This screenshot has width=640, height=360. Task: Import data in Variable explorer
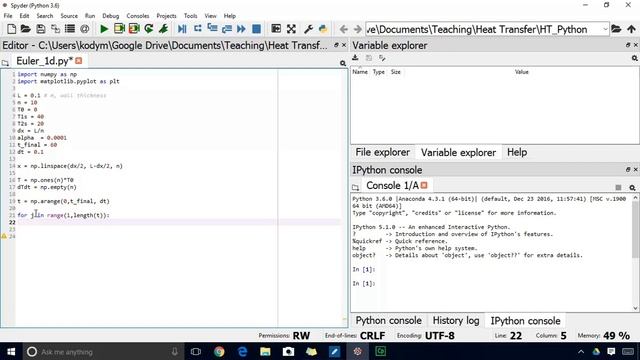tap(356, 58)
